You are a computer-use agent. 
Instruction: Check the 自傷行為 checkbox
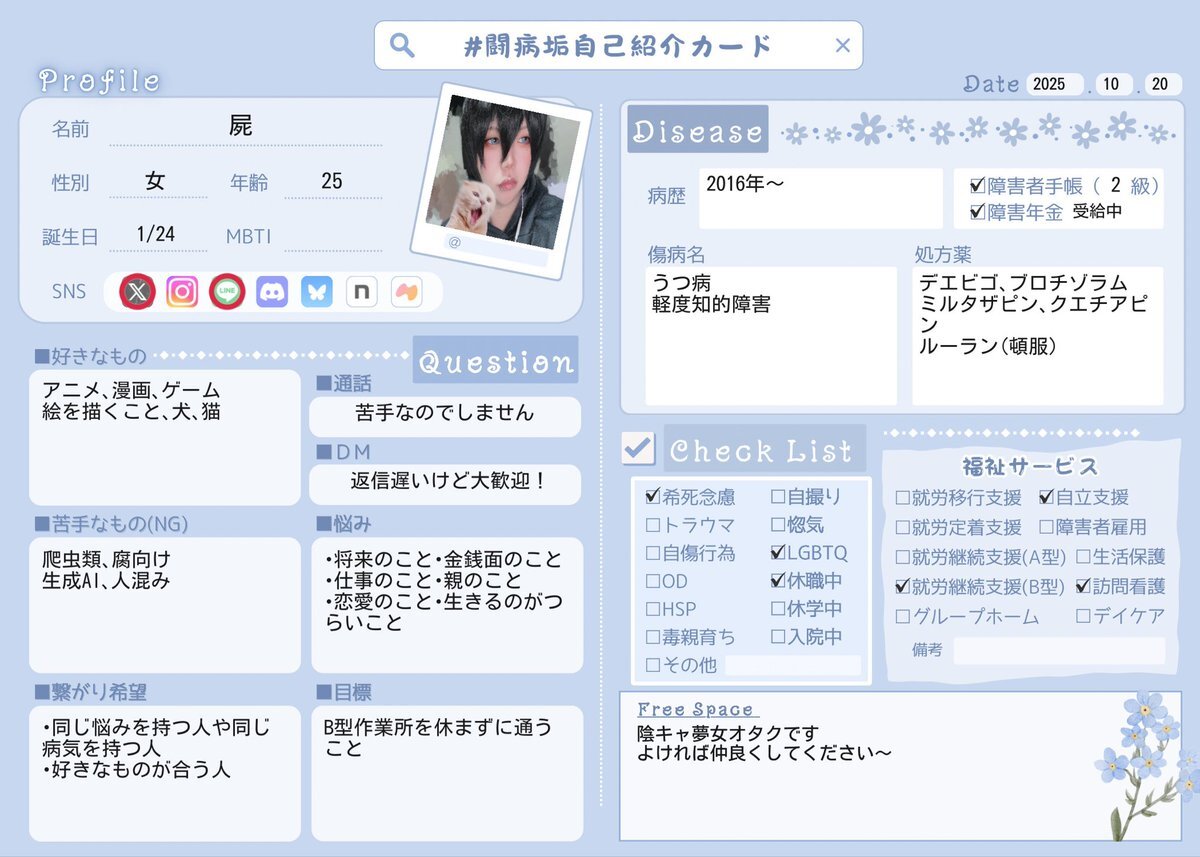(x=653, y=552)
